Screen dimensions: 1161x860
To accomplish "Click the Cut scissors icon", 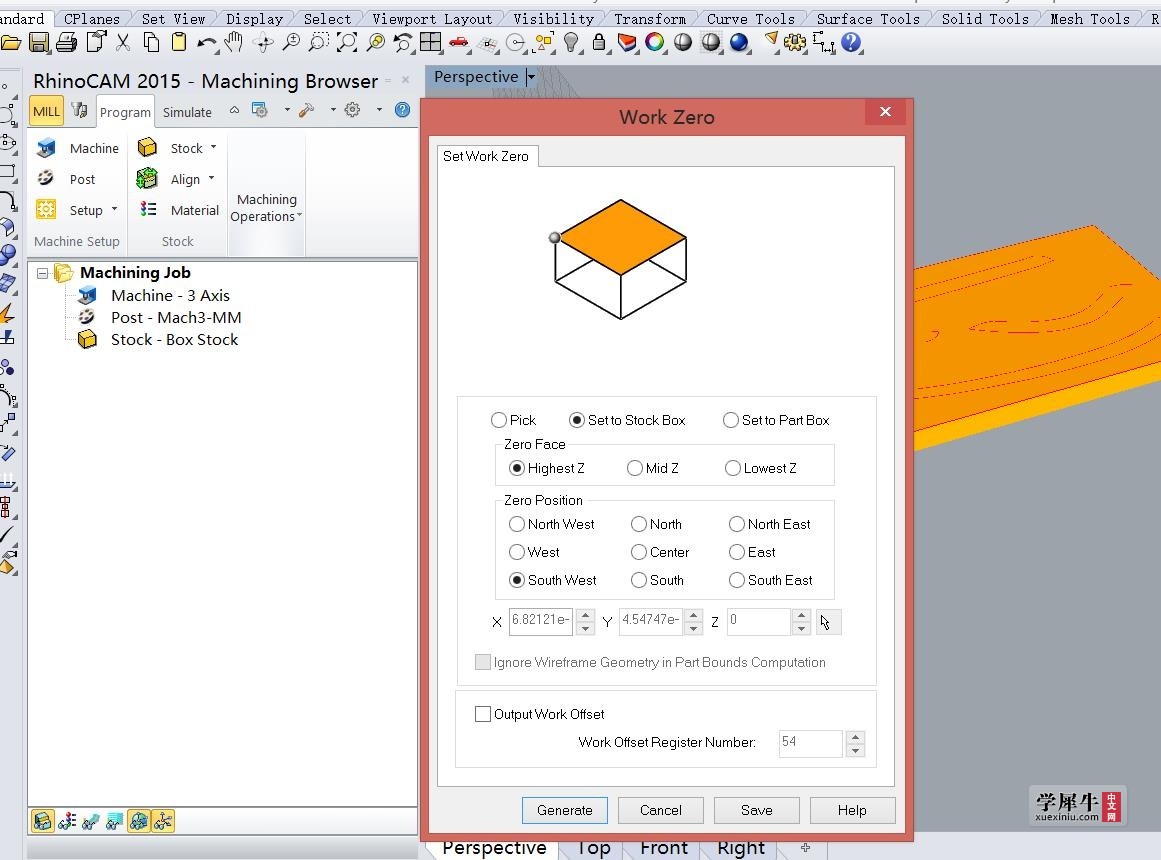I will (x=123, y=42).
